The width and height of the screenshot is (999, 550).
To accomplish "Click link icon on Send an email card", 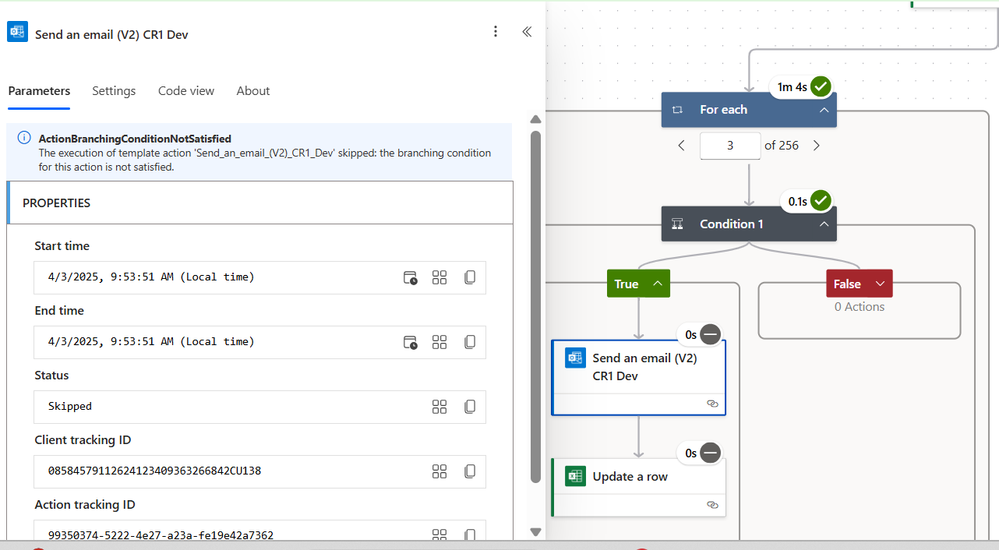I will coord(712,403).
